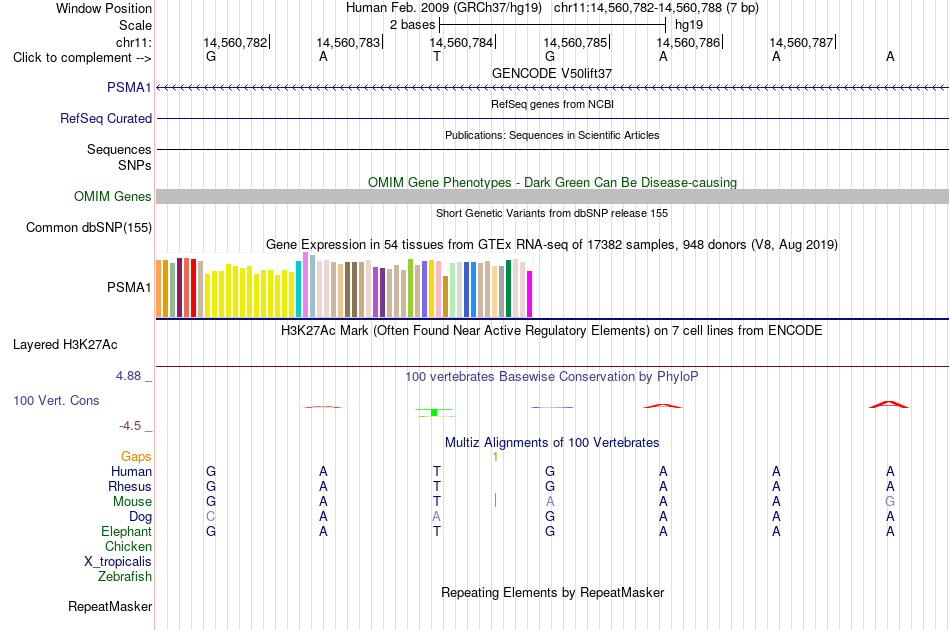Viewport: 950px width, 630px height.
Task: Click the 'H3K27Ac Mark' ENCODE track title
Action: pyautogui.click(x=552, y=331)
